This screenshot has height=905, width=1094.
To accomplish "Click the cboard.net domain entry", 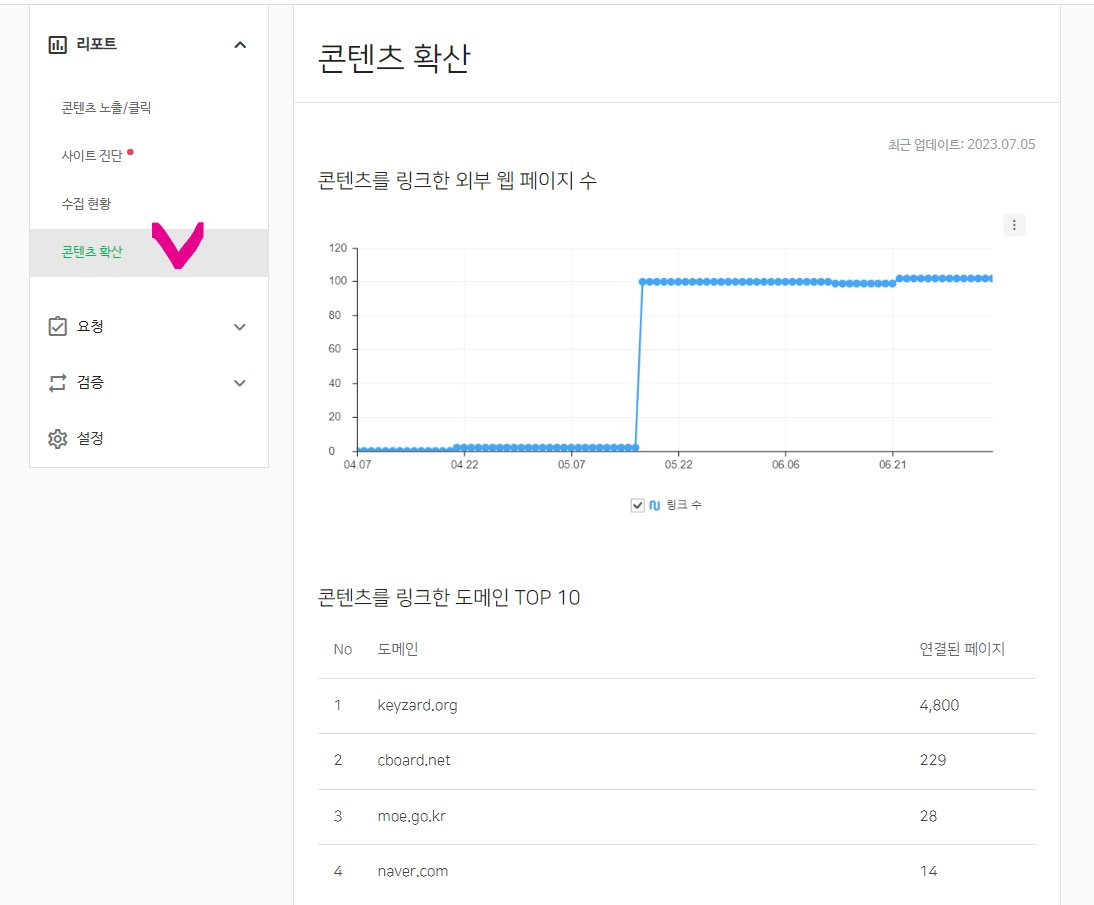I will pos(416,760).
